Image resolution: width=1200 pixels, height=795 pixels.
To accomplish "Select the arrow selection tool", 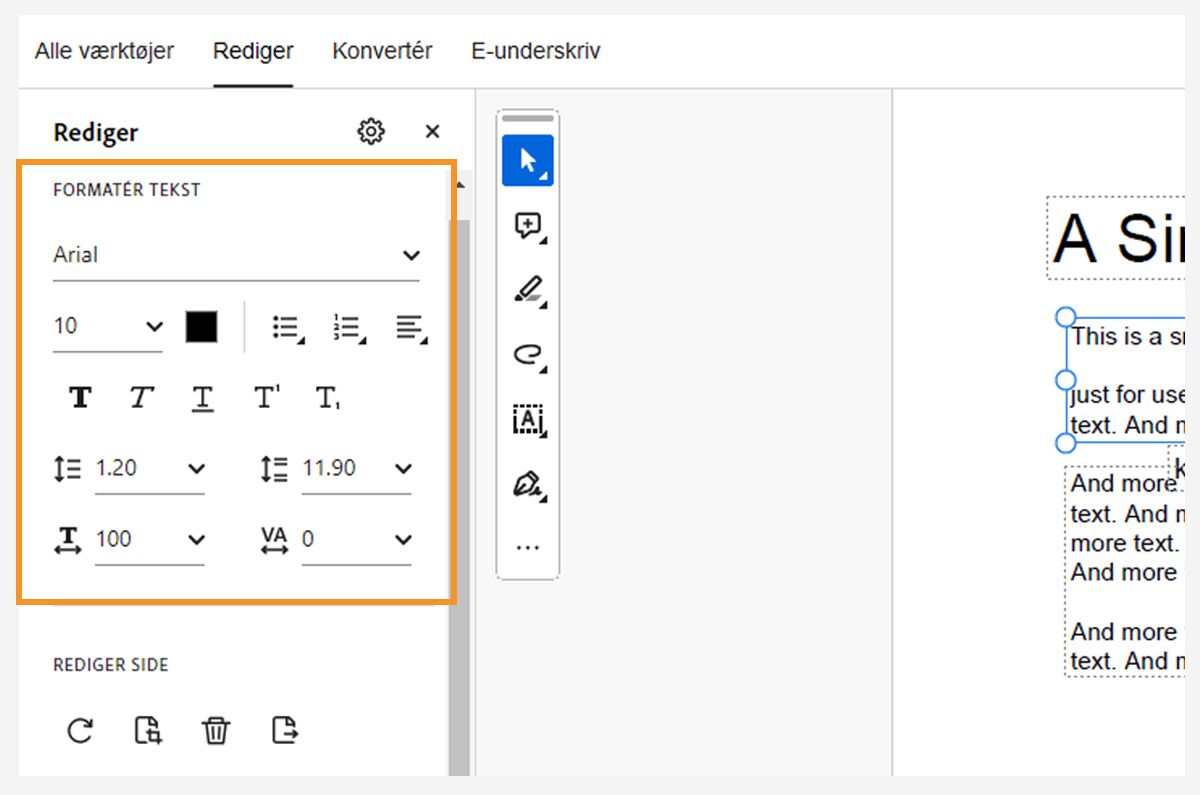I will 527,161.
